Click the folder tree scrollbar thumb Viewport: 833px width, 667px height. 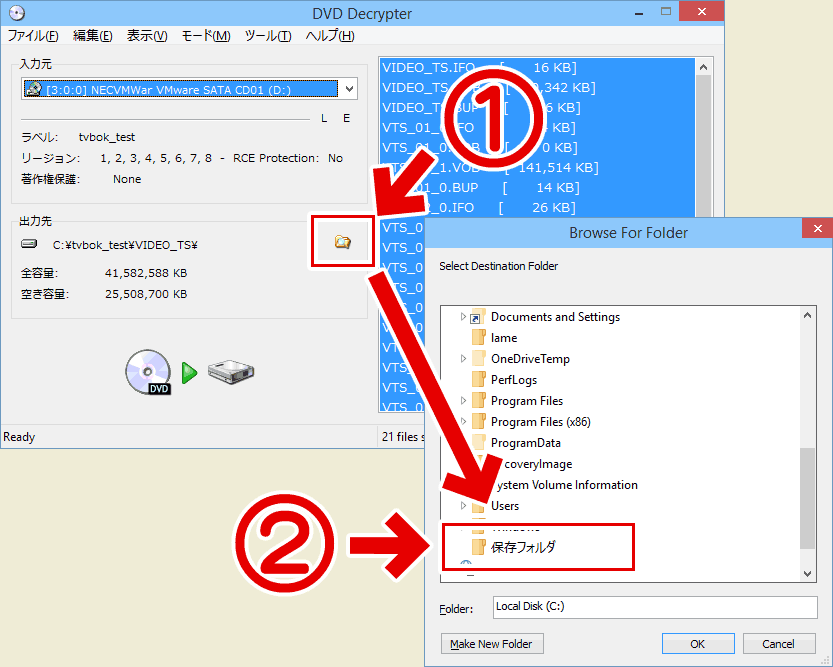click(x=808, y=498)
